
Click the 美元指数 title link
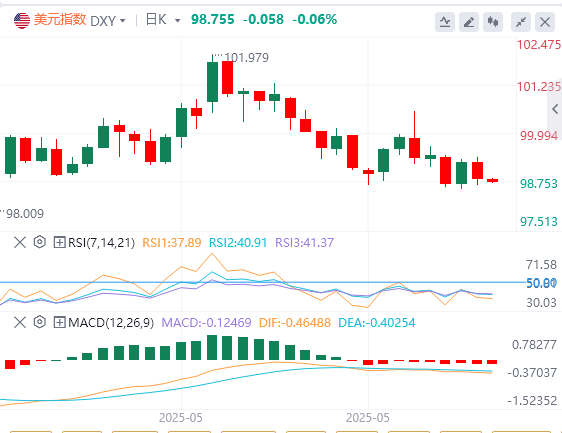(x=60, y=19)
